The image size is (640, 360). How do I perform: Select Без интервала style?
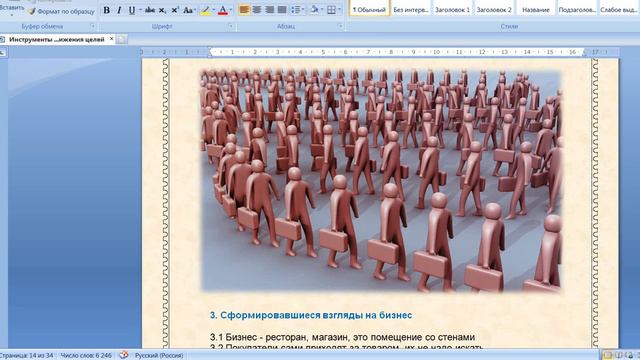coord(411,9)
